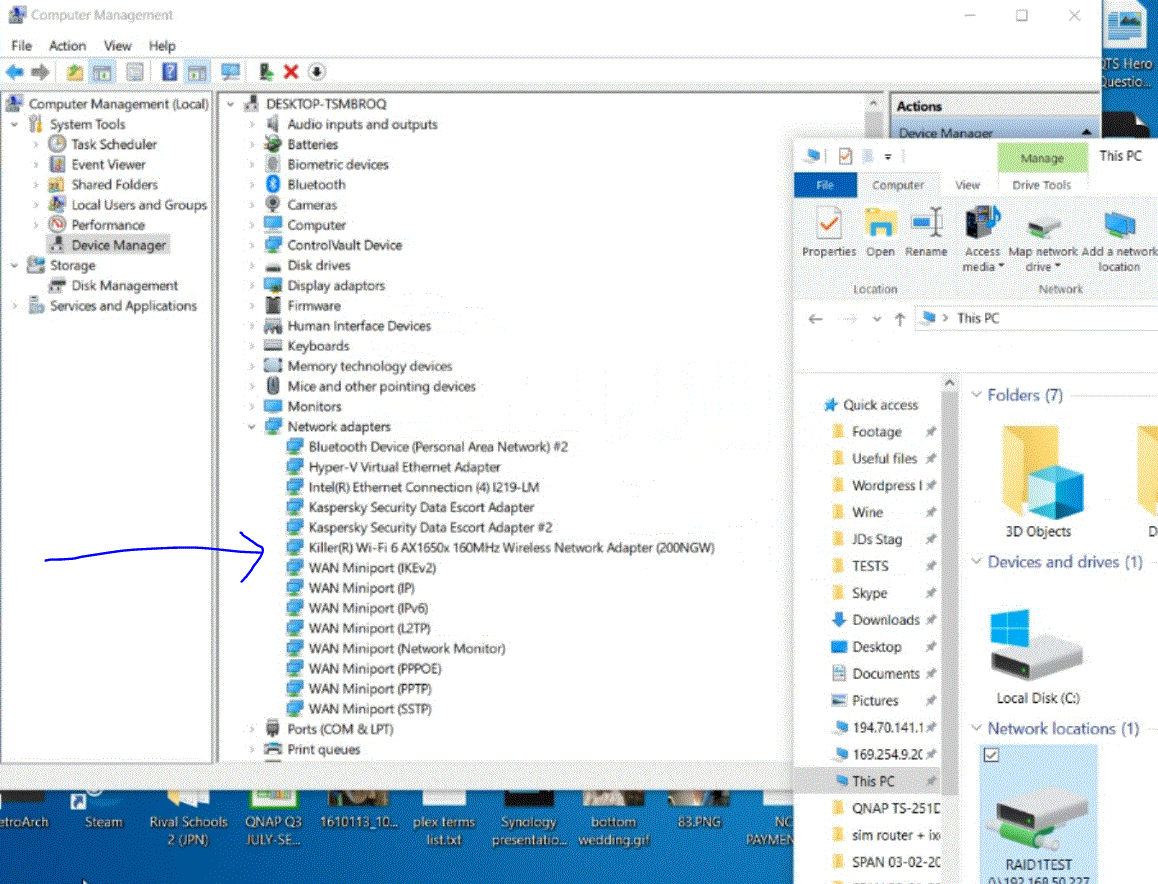Expand the Disk drives category

point(252,265)
